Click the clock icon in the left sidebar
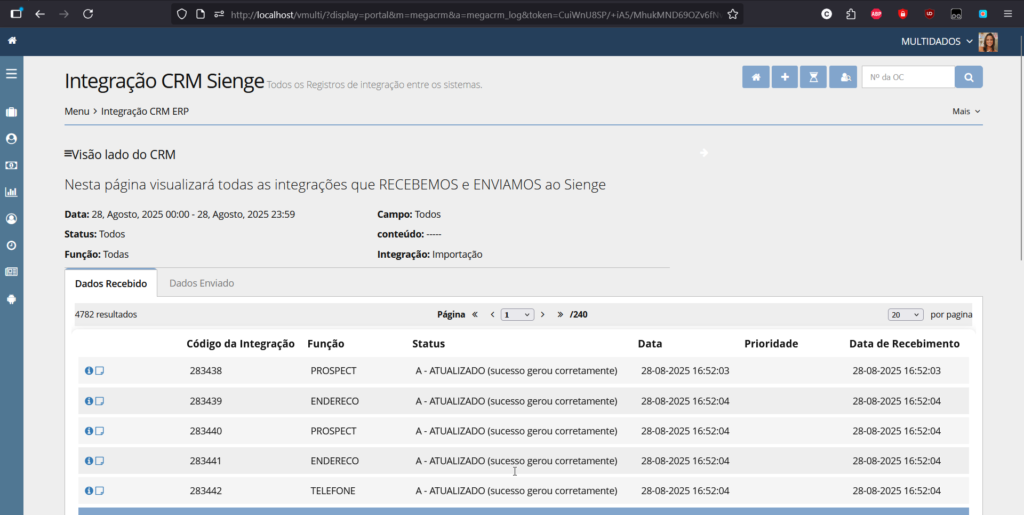The height and width of the screenshot is (515, 1024). pos(11,245)
